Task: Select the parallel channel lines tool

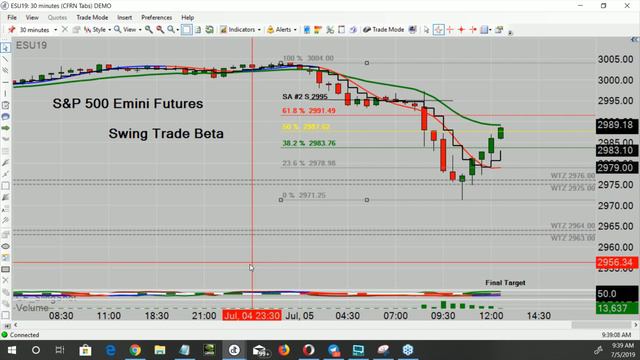Action: 5,71
